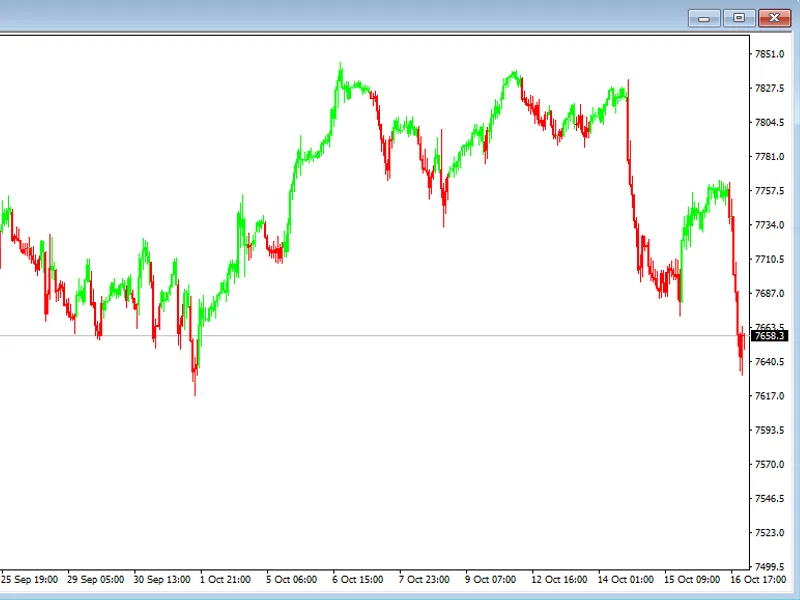The width and height of the screenshot is (800, 600).
Task: Select price level 7851.0 on the scale
Action: tap(769, 54)
